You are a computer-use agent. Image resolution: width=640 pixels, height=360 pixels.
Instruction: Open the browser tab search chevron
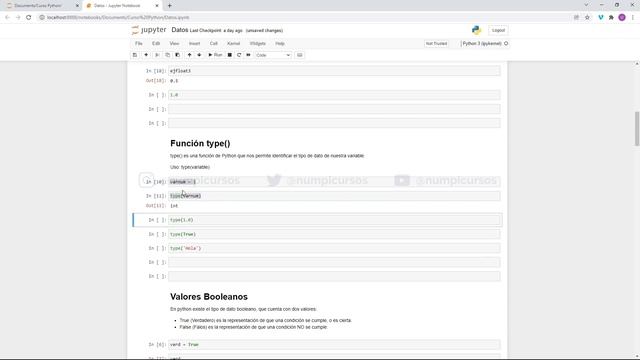click(x=586, y=5)
